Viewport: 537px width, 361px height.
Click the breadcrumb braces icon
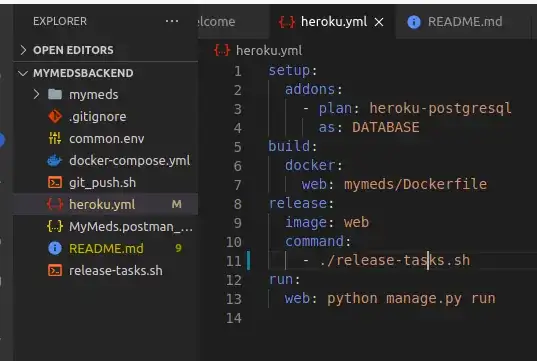point(222,51)
